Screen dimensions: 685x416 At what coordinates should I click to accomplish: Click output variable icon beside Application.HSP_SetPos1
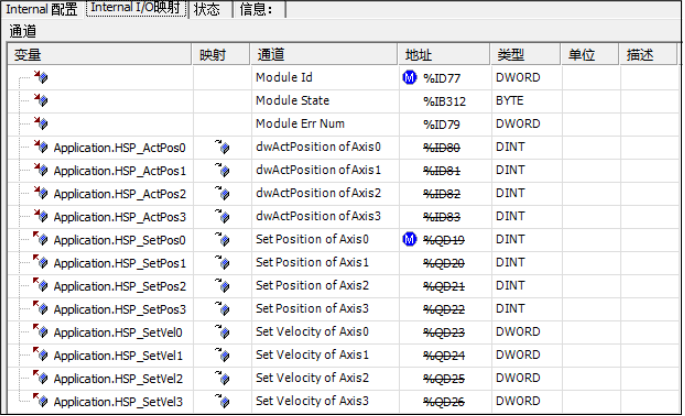coord(41,263)
